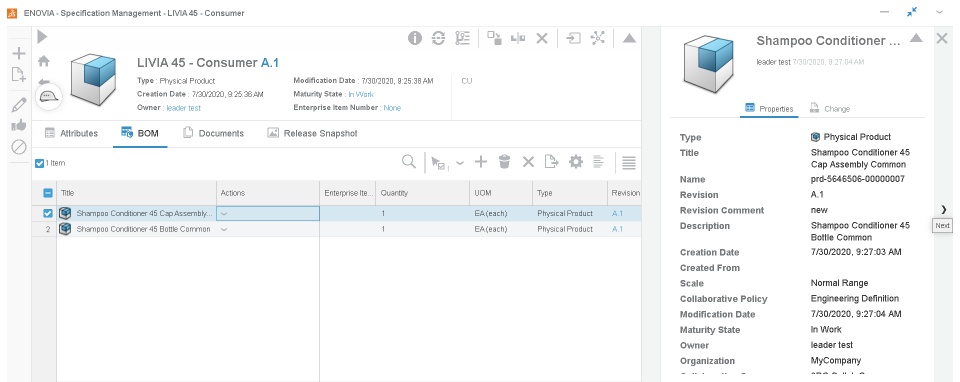Click the X remove icon in BOM toolbar
The height and width of the screenshot is (382, 960).
point(528,162)
